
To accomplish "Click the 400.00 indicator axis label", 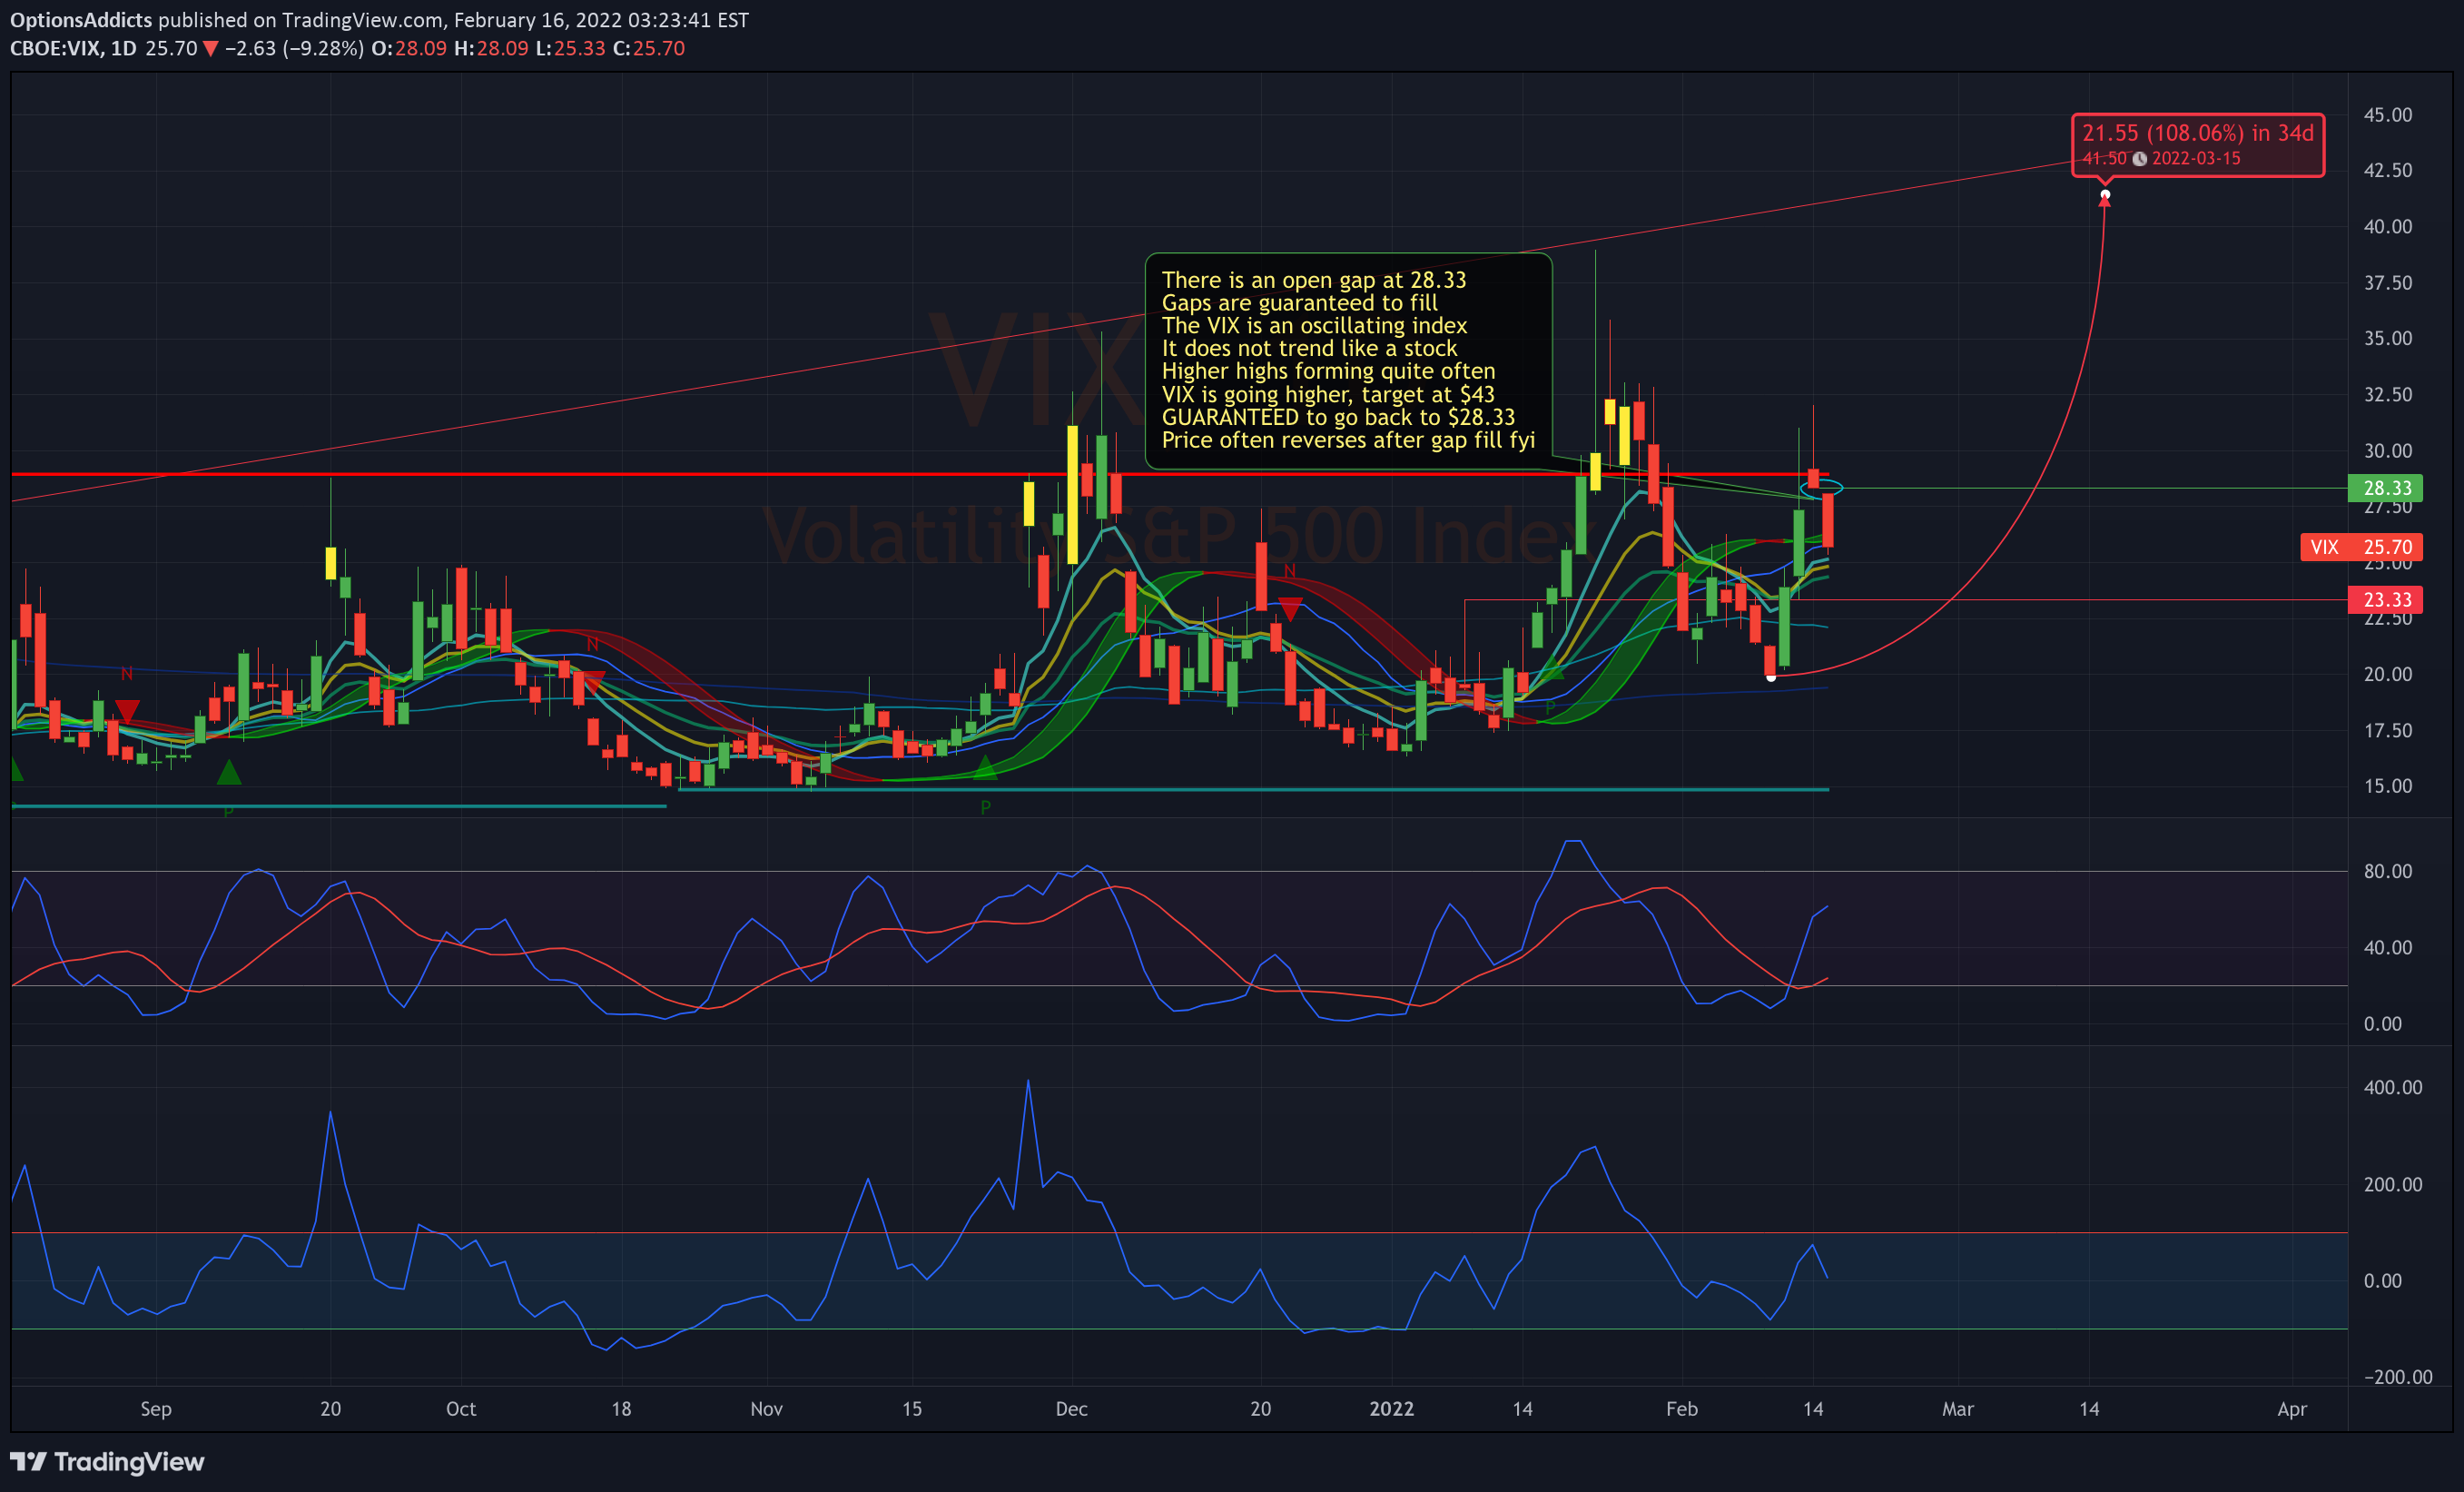I will tap(2392, 1087).
